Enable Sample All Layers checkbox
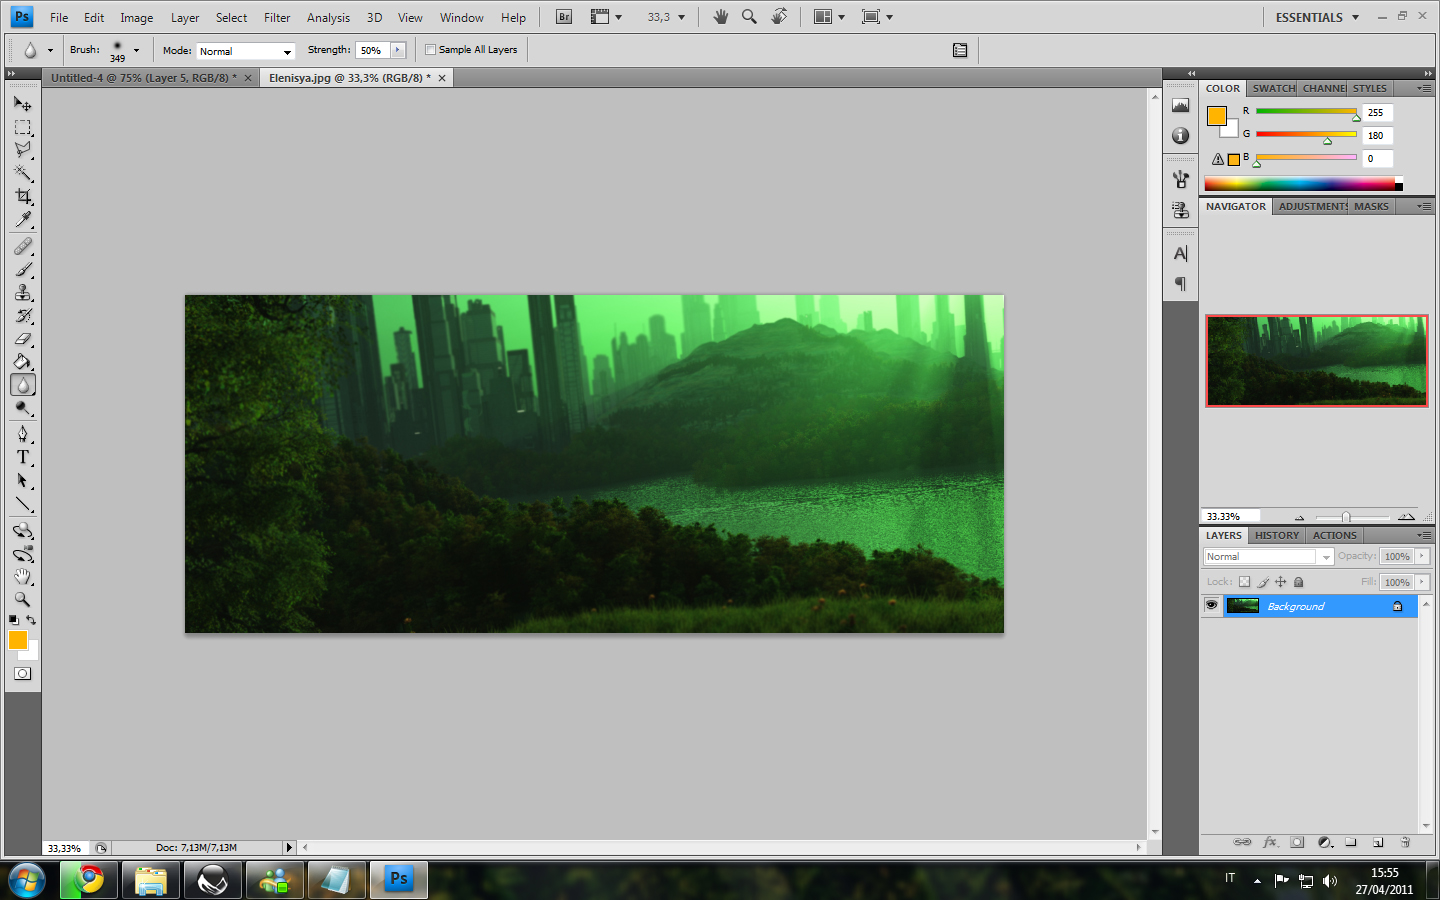The height and width of the screenshot is (900, 1440). click(x=431, y=49)
